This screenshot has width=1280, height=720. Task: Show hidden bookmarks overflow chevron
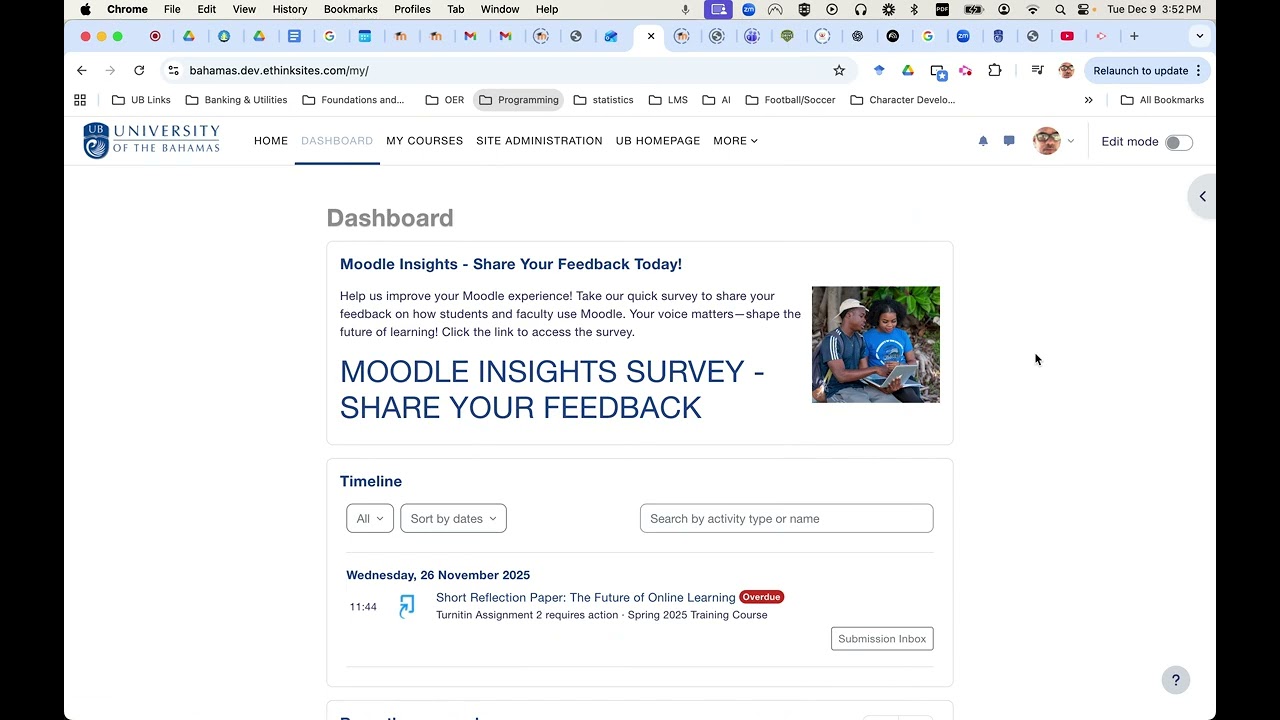1088,100
